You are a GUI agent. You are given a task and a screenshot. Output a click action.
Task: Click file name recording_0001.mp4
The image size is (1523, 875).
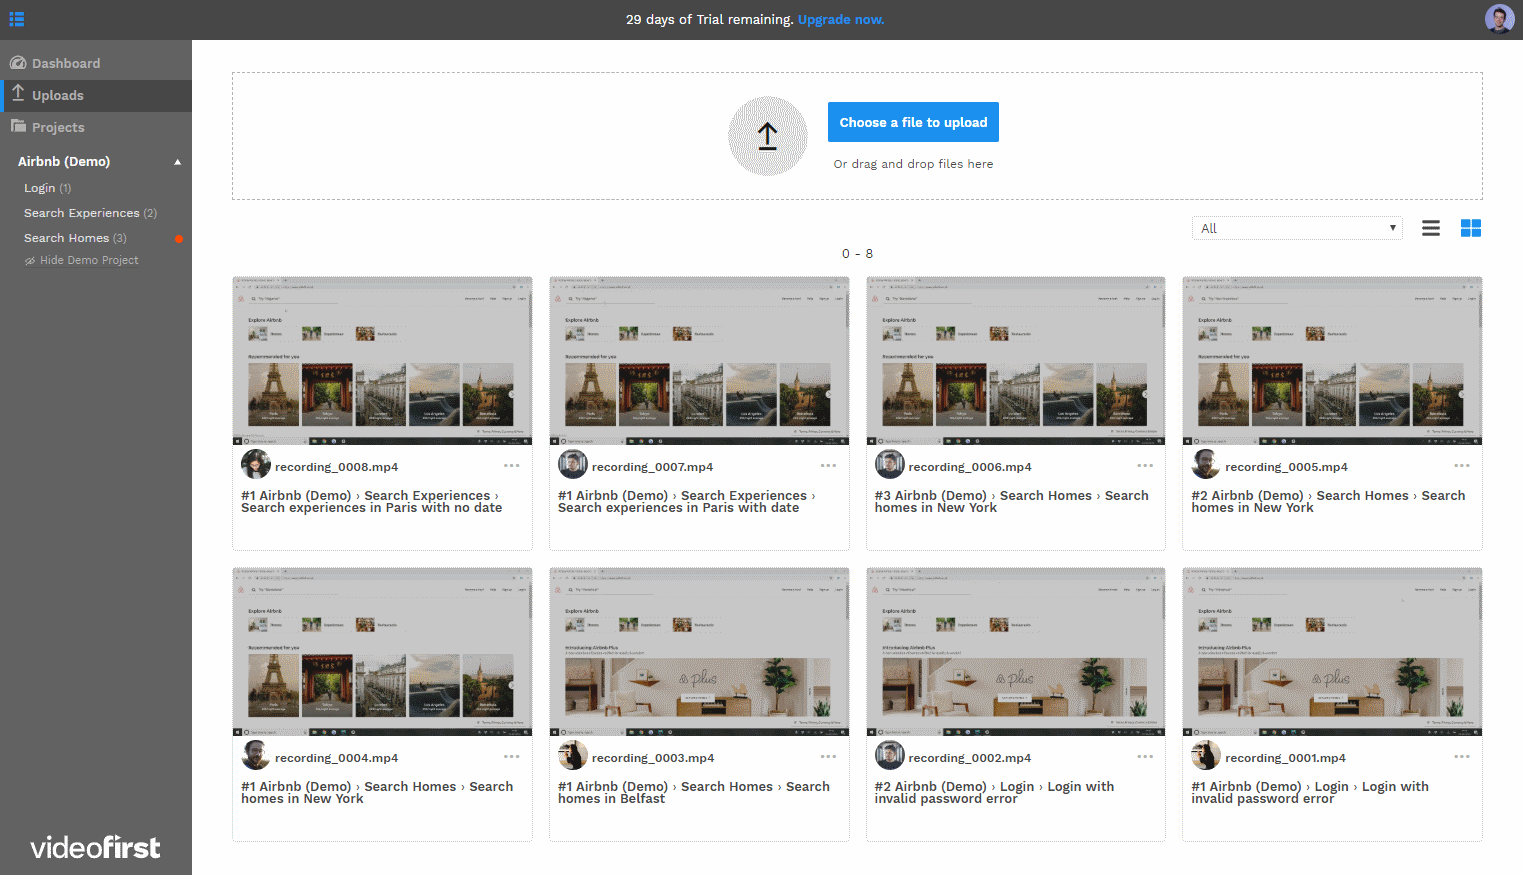[1285, 758]
